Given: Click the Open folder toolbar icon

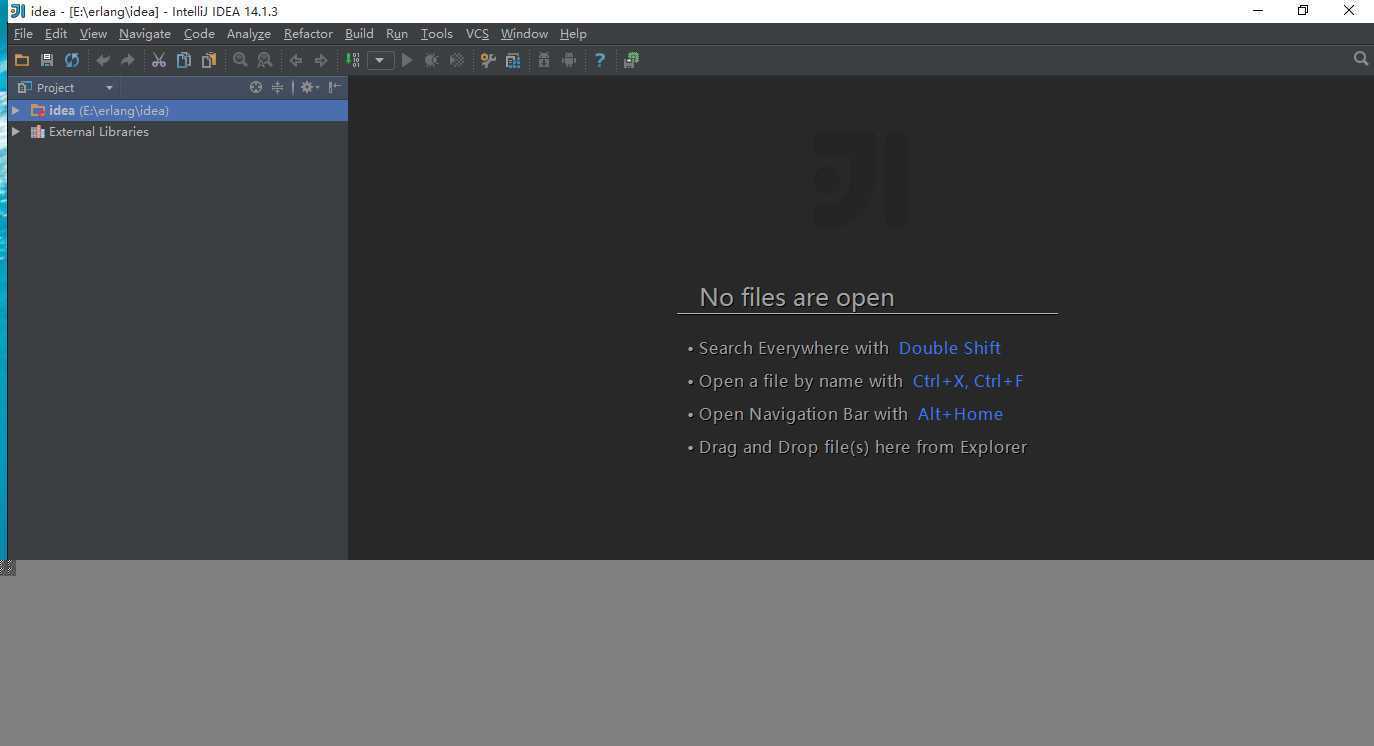Looking at the screenshot, I should pos(21,60).
